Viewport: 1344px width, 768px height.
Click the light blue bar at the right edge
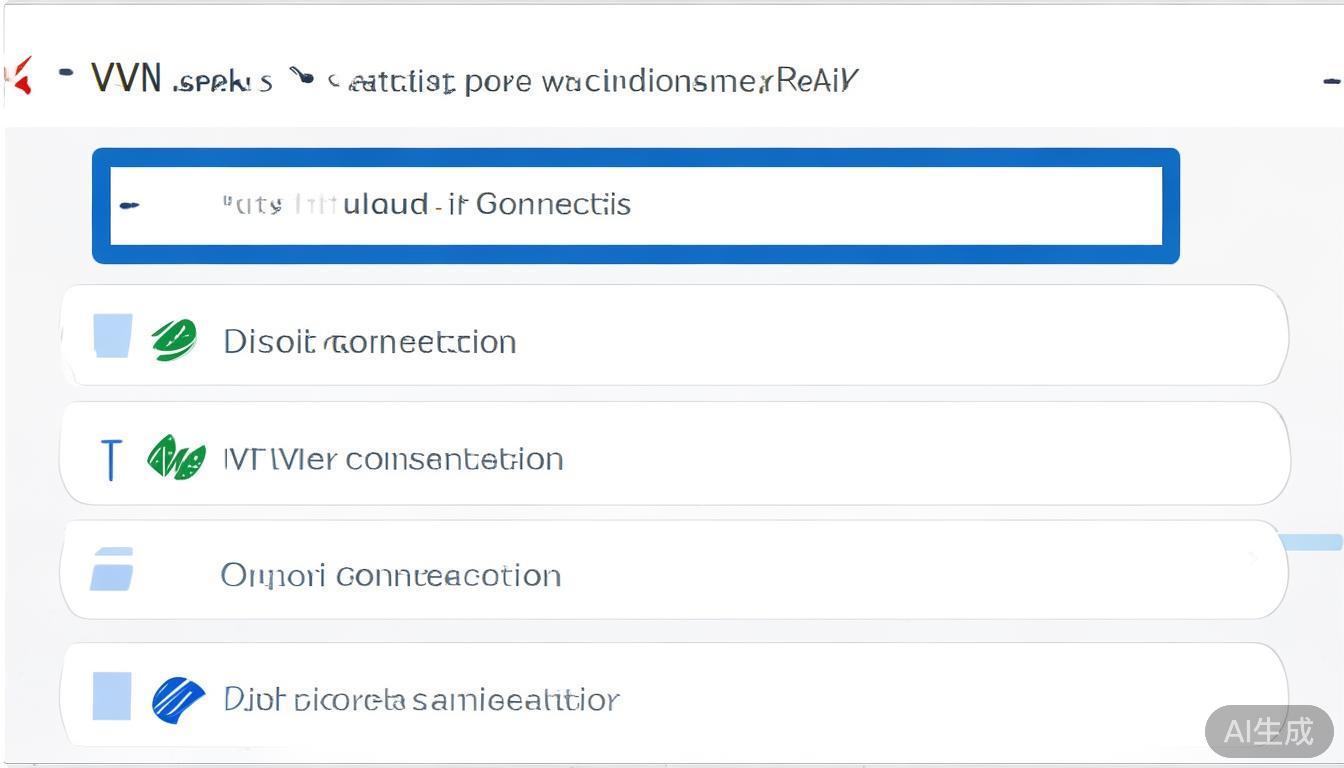[x=1311, y=542]
